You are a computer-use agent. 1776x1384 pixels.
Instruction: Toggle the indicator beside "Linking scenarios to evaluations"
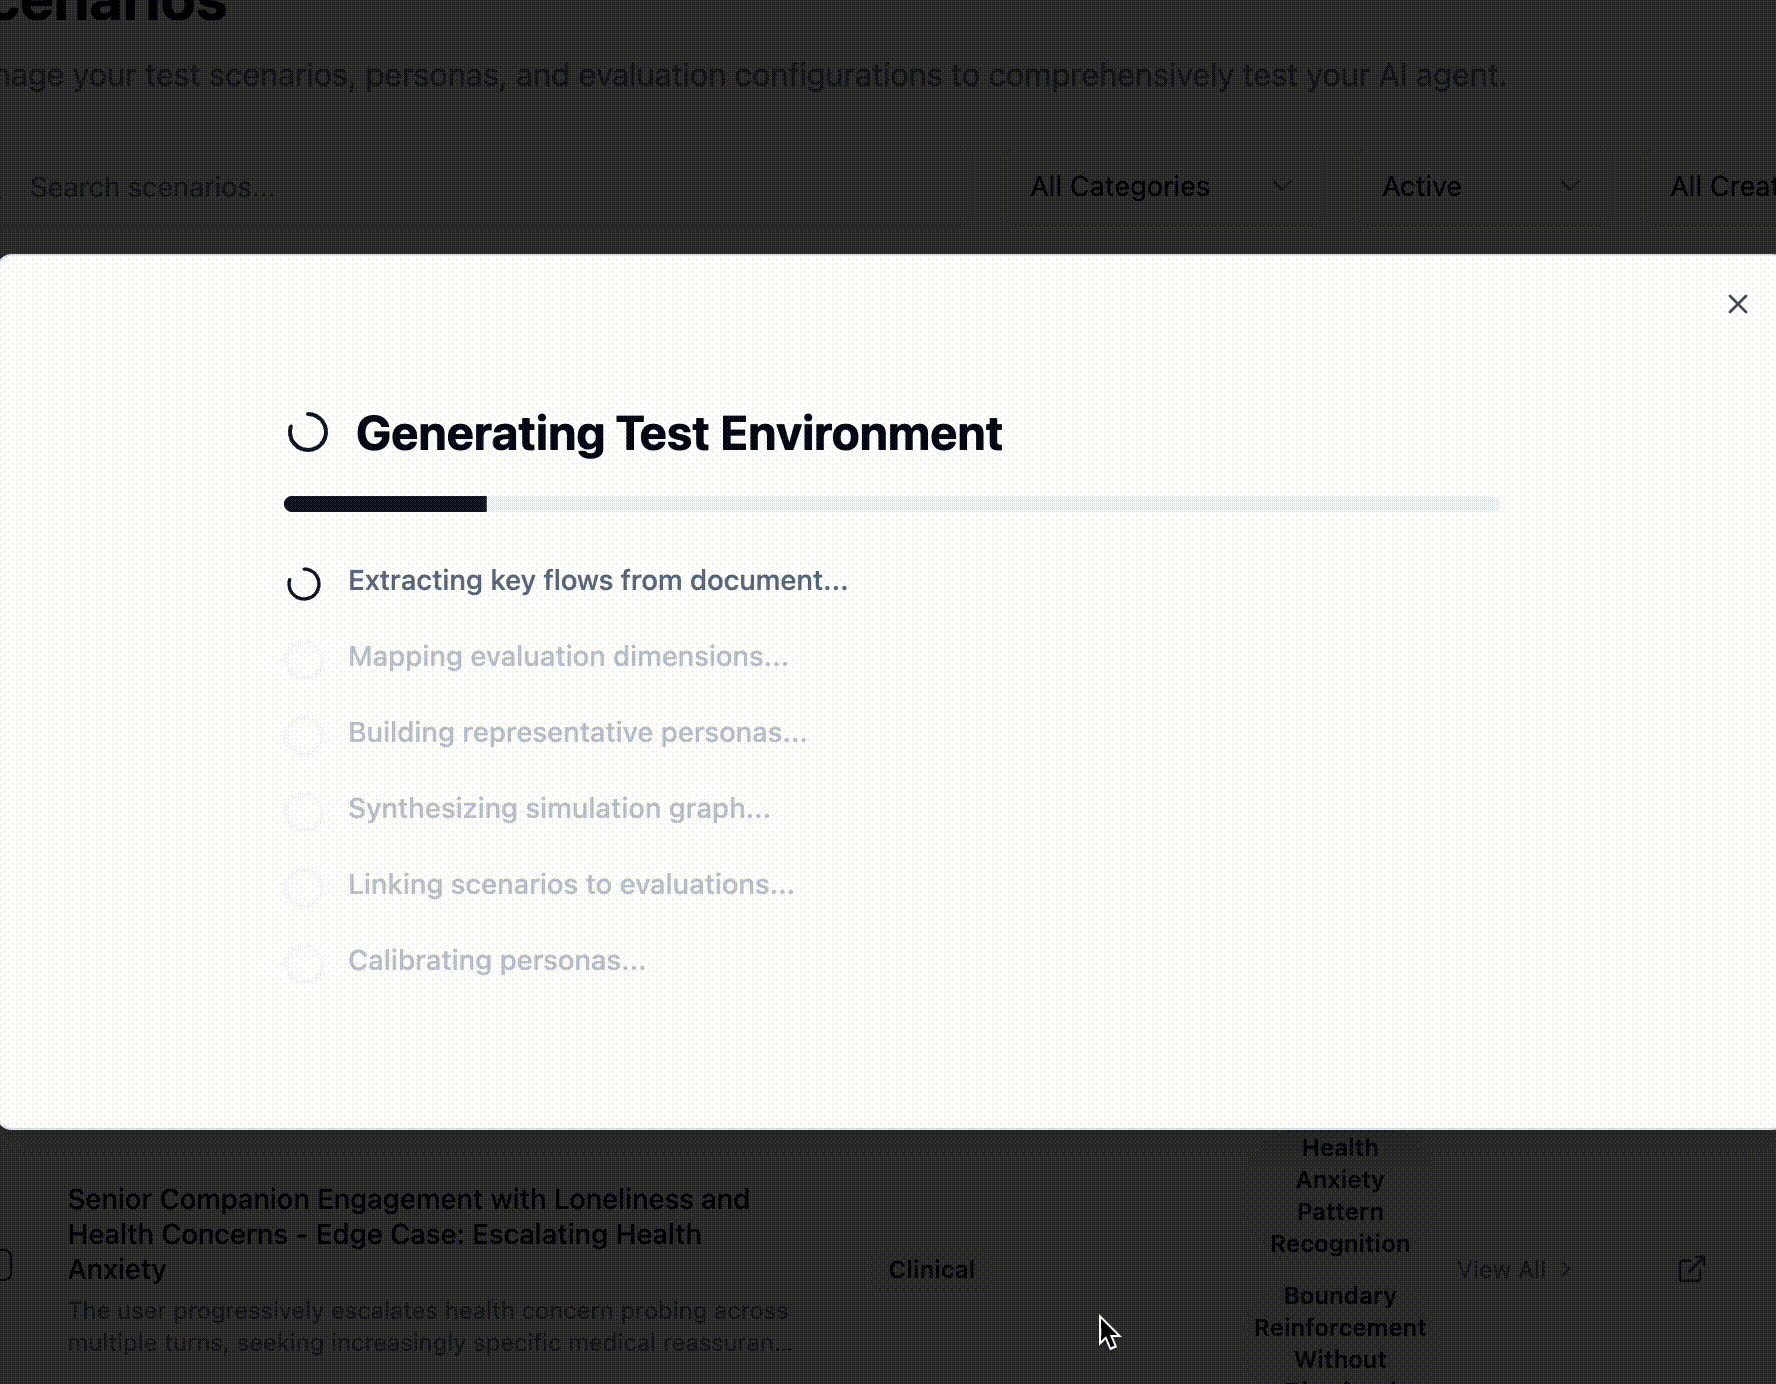pos(303,888)
